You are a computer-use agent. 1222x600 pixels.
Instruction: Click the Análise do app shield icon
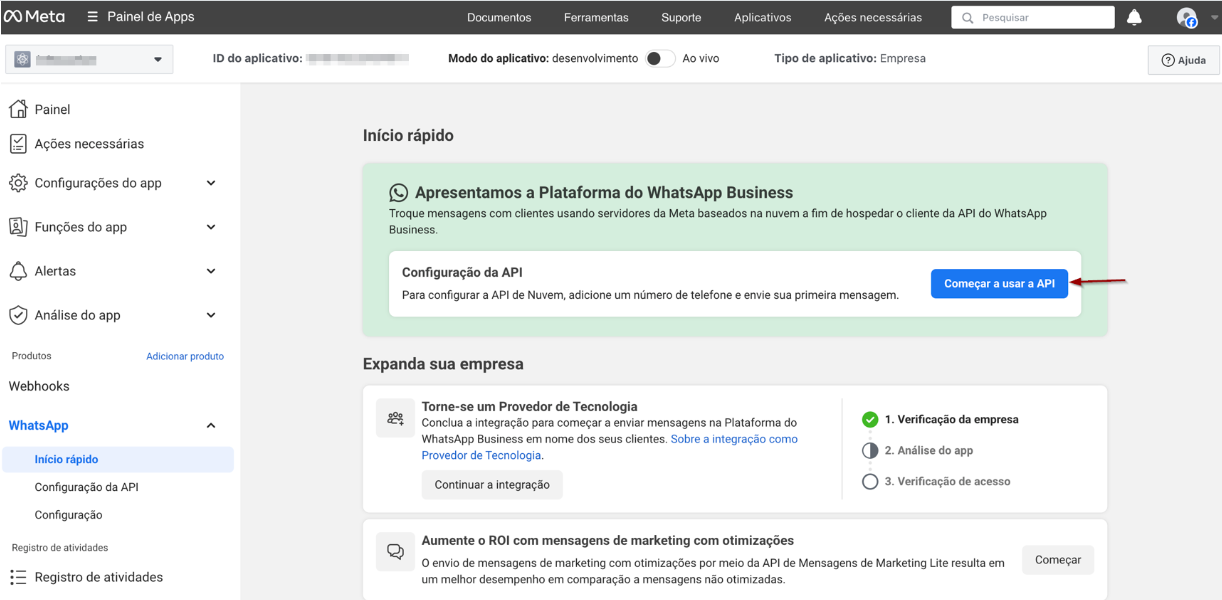(18, 315)
